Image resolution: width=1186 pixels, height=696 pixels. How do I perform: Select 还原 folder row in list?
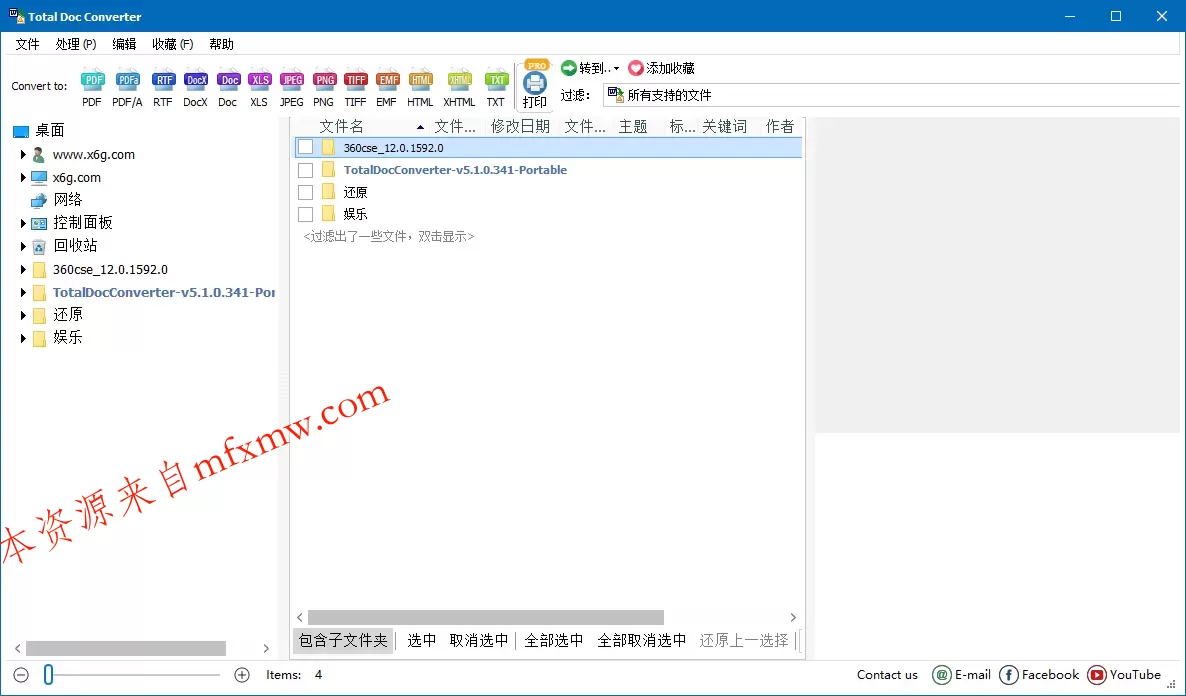coord(548,192)
